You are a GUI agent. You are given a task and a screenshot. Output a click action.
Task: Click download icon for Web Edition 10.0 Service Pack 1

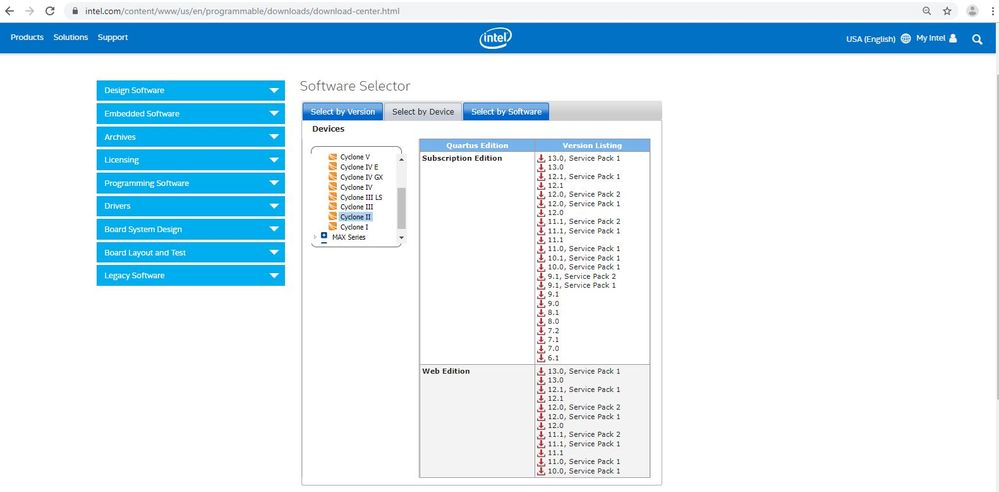pyautogui.click(x=542, y=471)
